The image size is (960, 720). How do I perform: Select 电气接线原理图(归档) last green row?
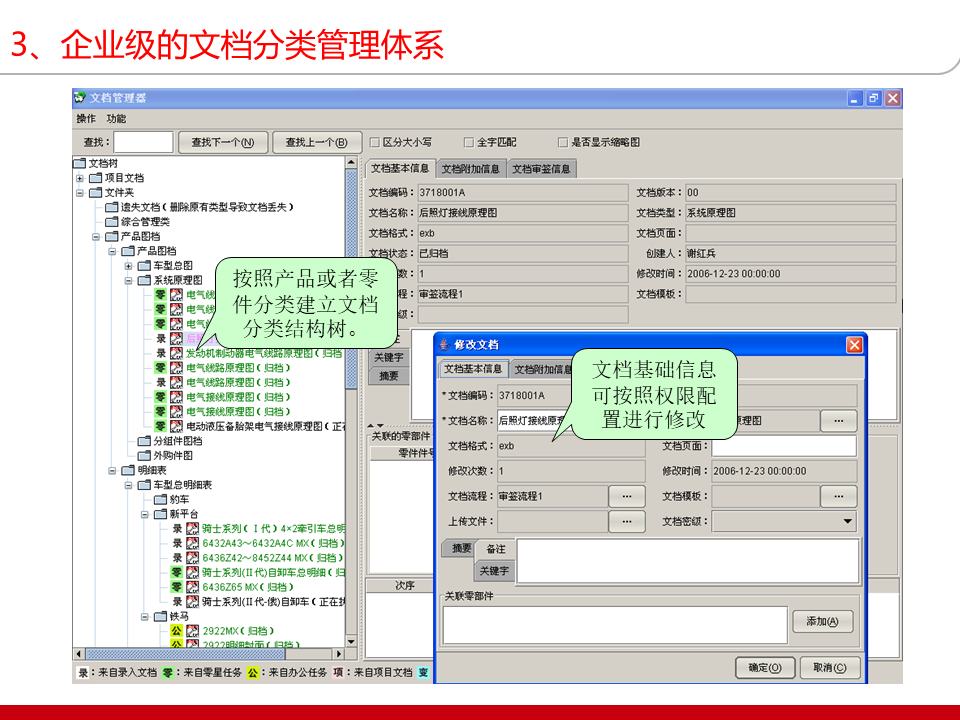(238, 411)
